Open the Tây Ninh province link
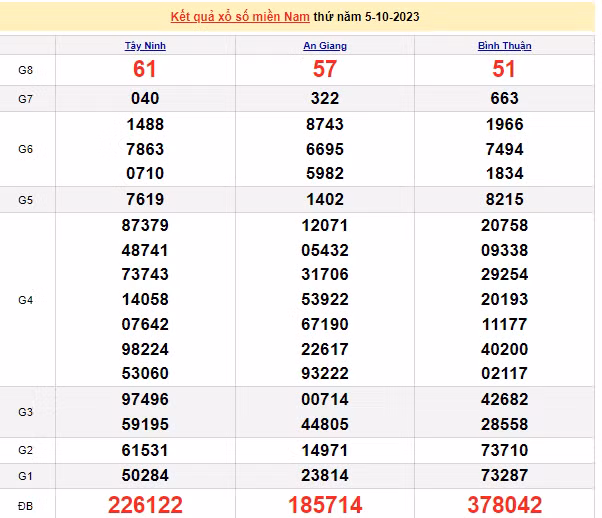The width and height of the screenshot is (602, 518). click(x=146, y=46)
